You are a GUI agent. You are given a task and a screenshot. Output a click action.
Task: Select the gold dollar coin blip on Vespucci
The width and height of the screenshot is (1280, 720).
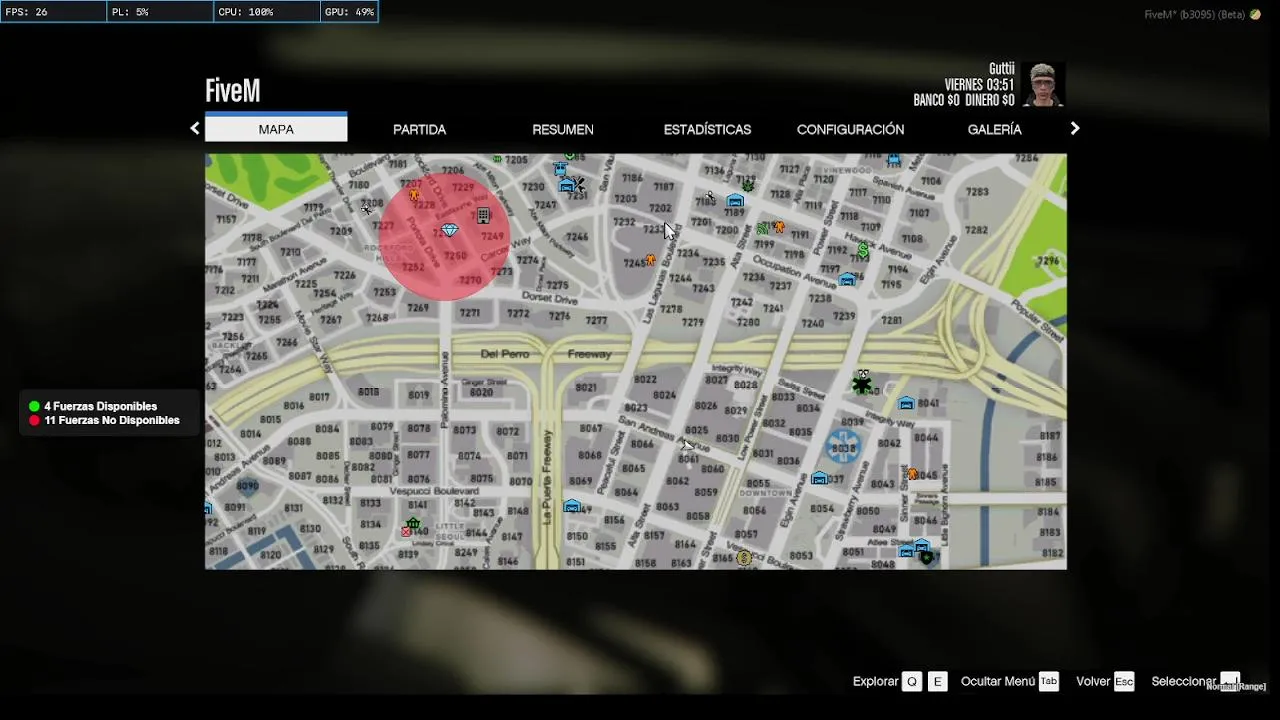pyautogui.click(x=744, y=558)
